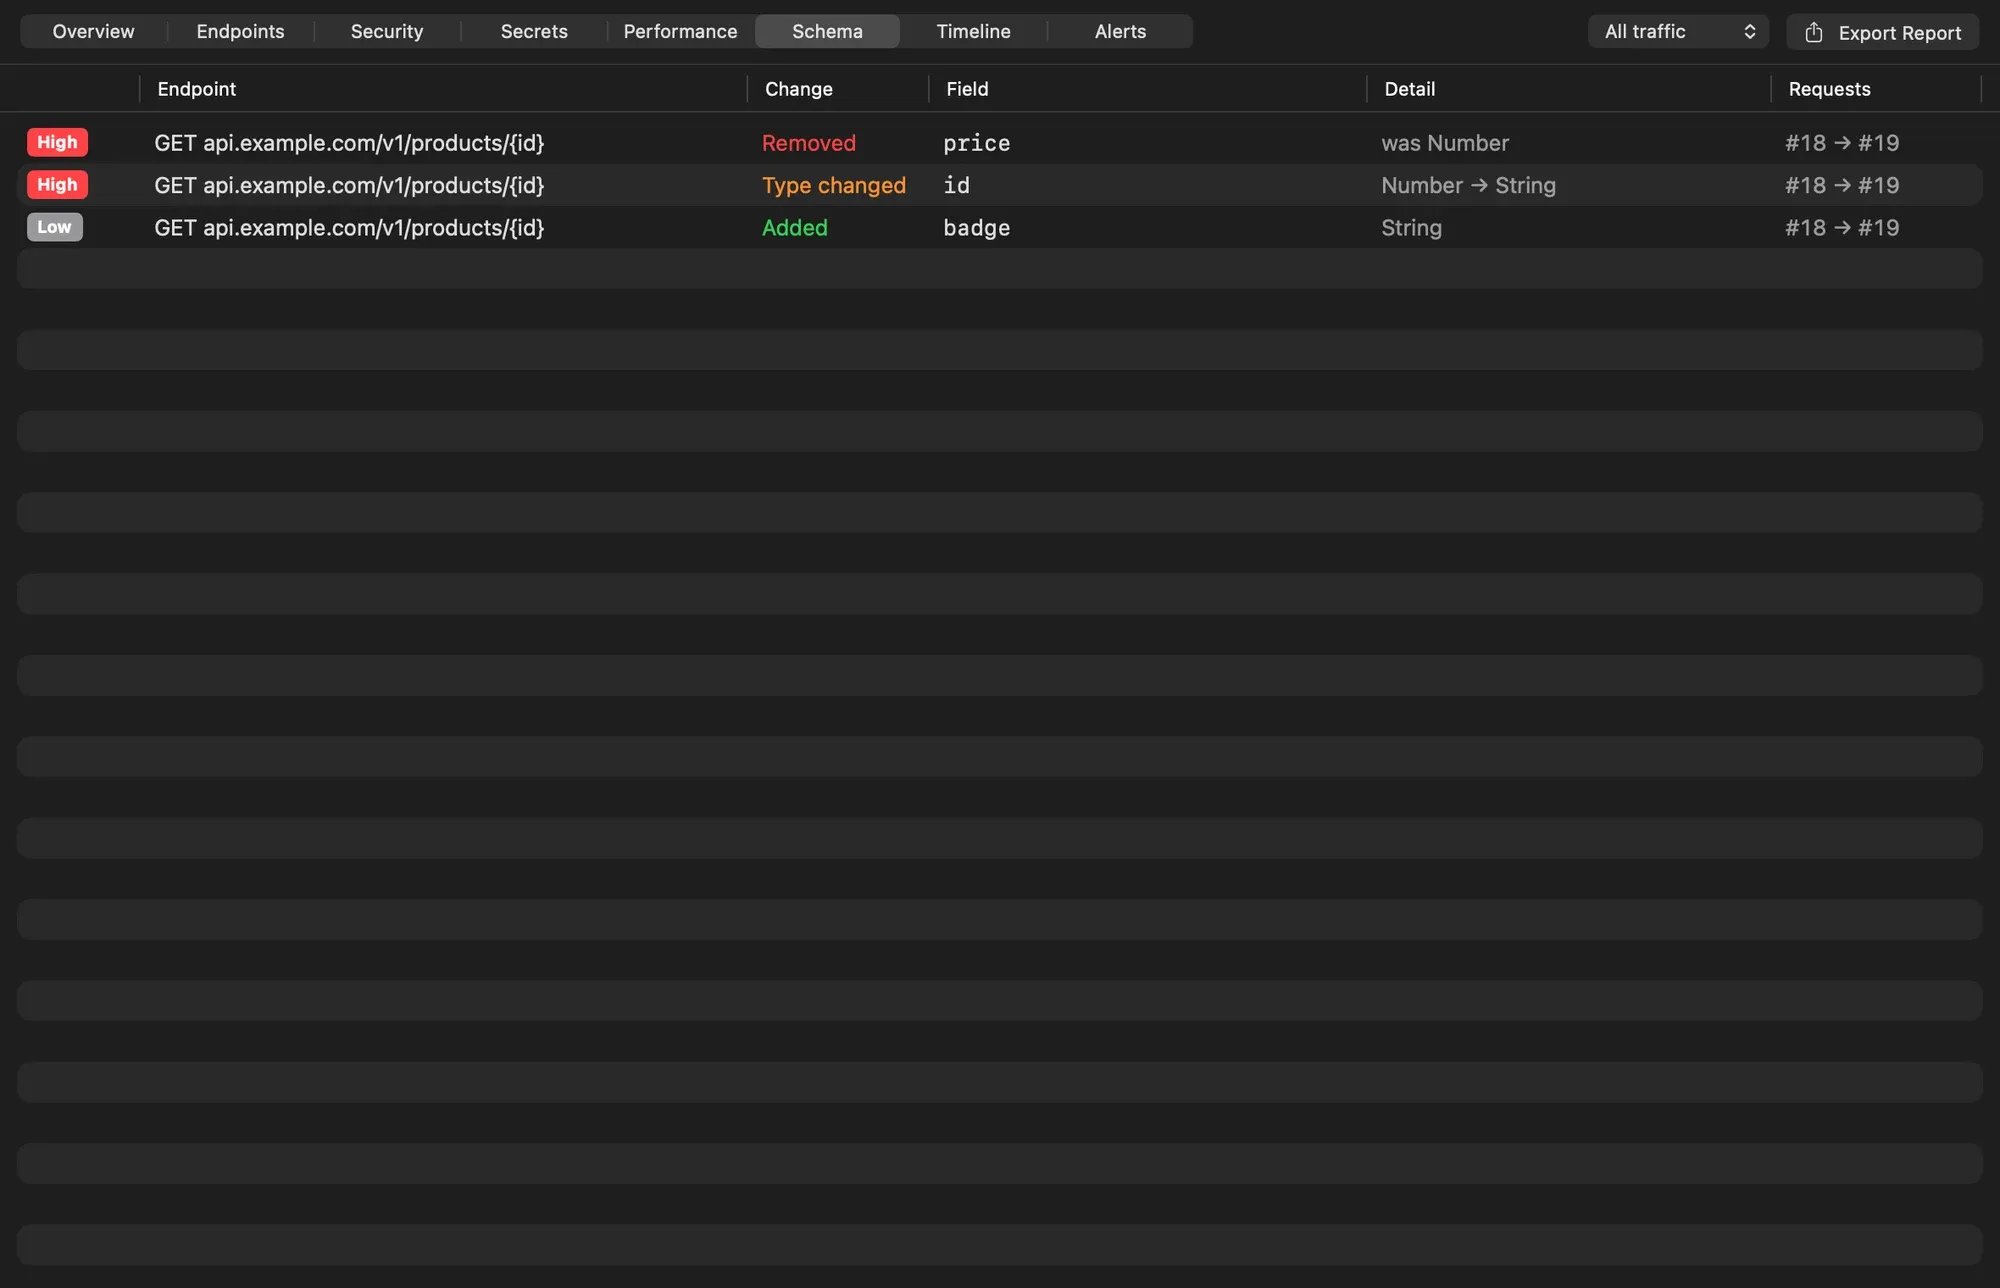Screen dimensions: 2000x1288
Task: Click the id field cell
Action: click(956, 185)
